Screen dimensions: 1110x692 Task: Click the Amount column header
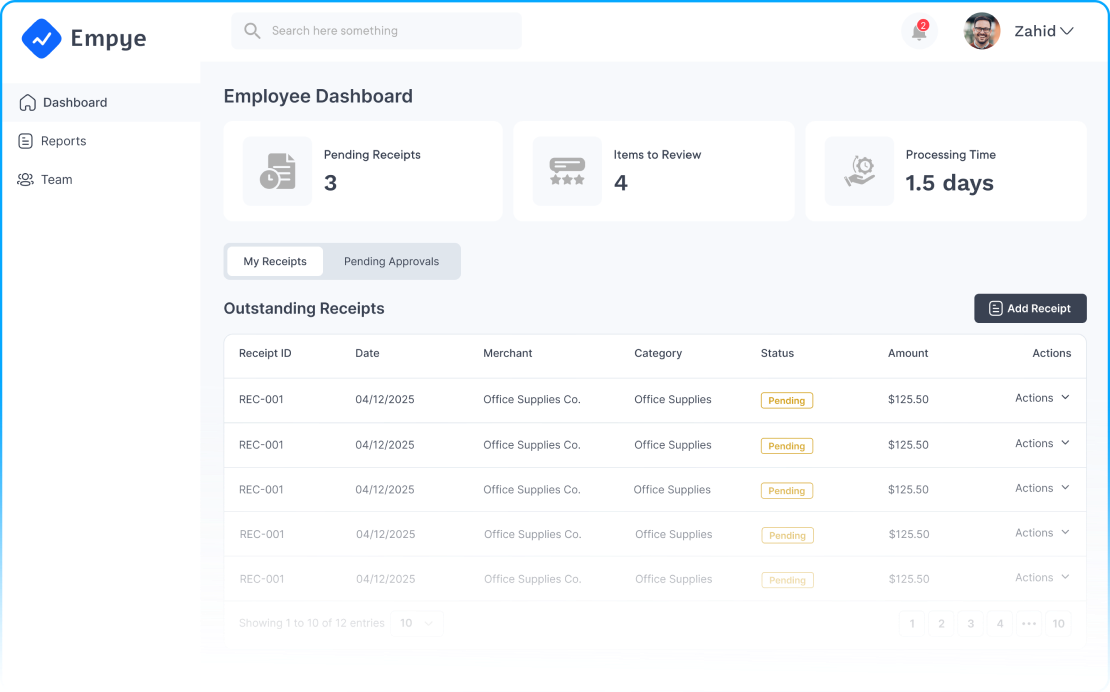click(908, 353)
